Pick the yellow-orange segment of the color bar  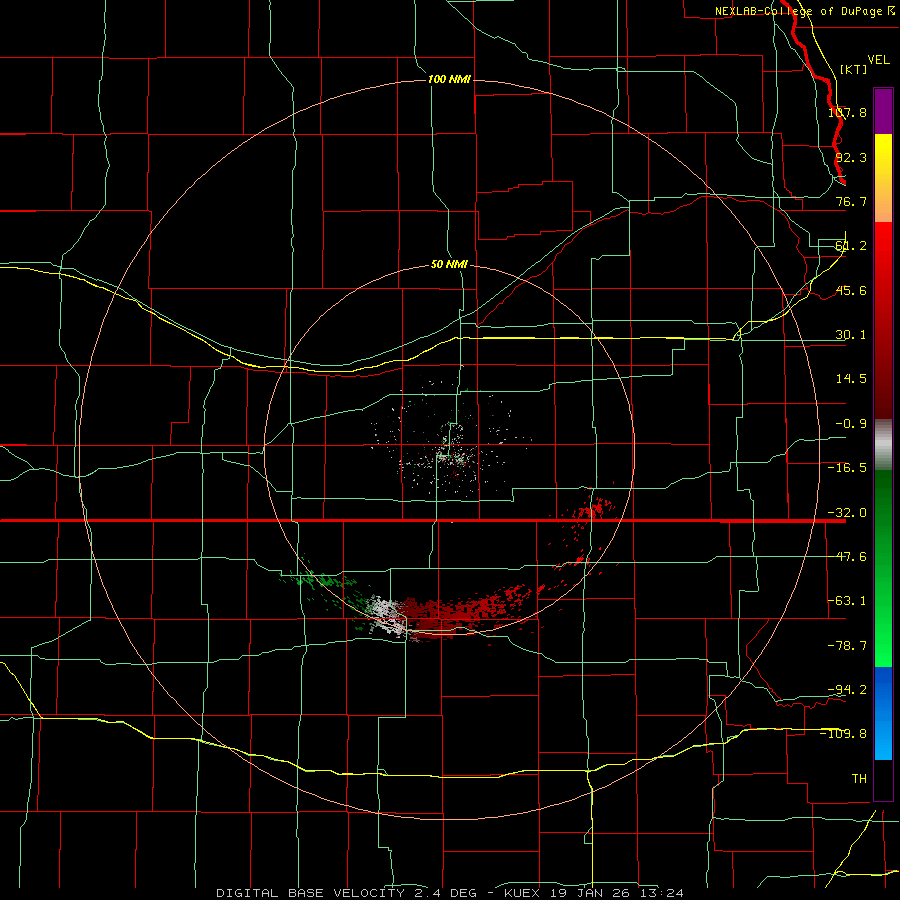pyautogui.click(x=883, y=178)
